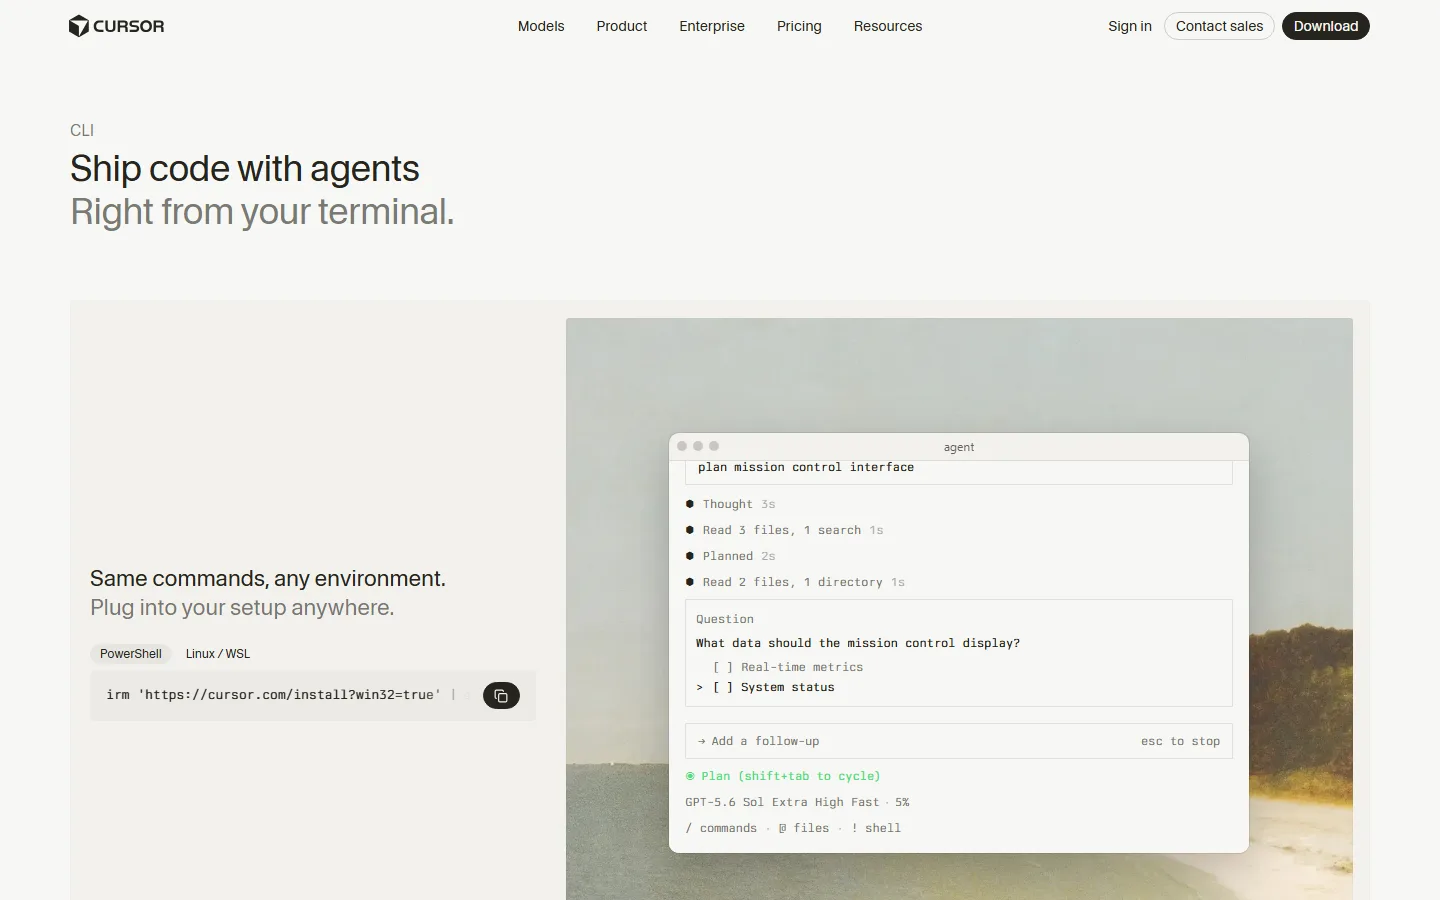Screen dimensions: 1440x900
Task: Click the first gray window dot in agent terminal
Action: point(682,446)
